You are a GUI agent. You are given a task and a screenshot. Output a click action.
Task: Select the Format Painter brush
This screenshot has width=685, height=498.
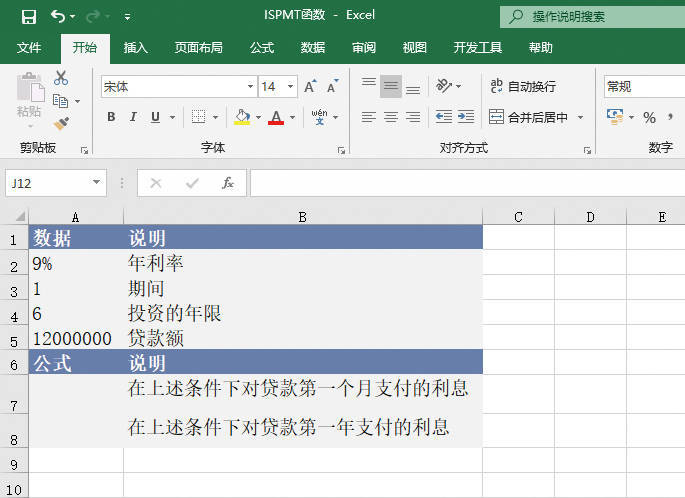[x=61, y=124]
